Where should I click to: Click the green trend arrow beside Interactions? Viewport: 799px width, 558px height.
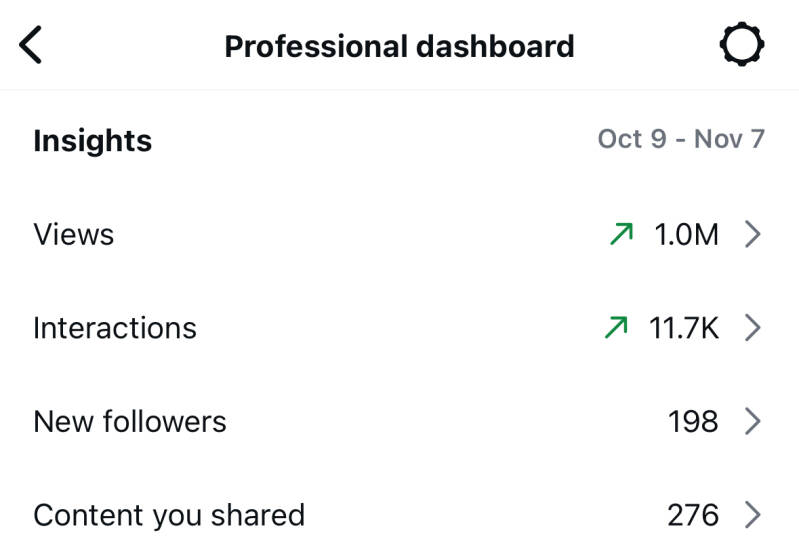click(616, 327)
